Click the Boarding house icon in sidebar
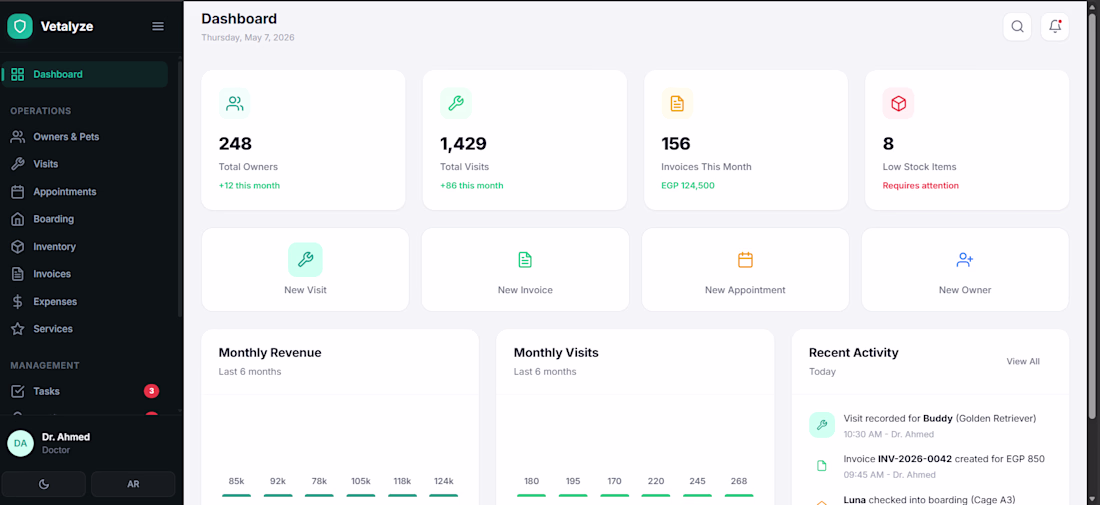This screenshot has height=505, width=1100. click(x=18, y=219)
